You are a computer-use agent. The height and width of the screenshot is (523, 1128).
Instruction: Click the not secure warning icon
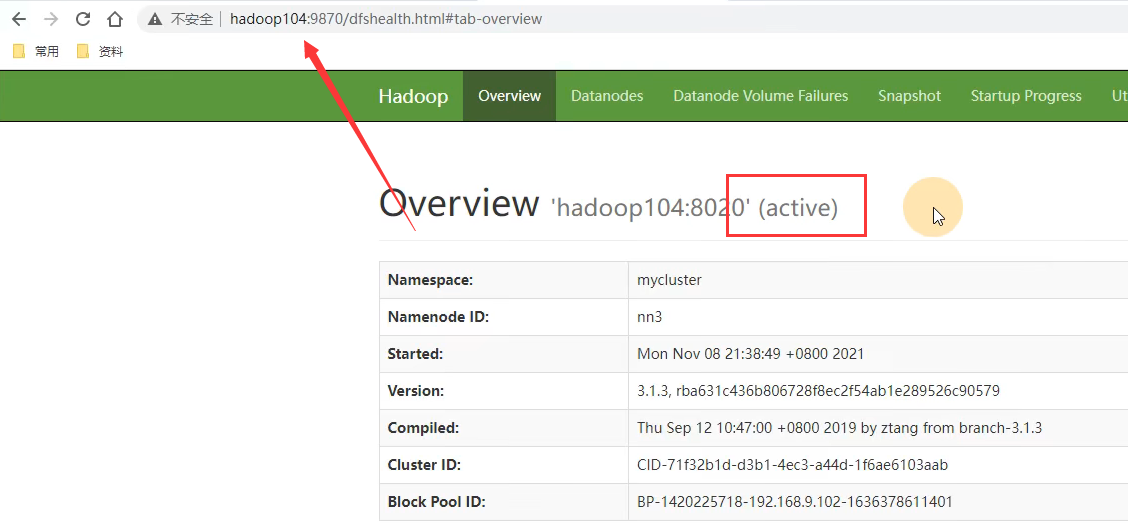[155, 19]
